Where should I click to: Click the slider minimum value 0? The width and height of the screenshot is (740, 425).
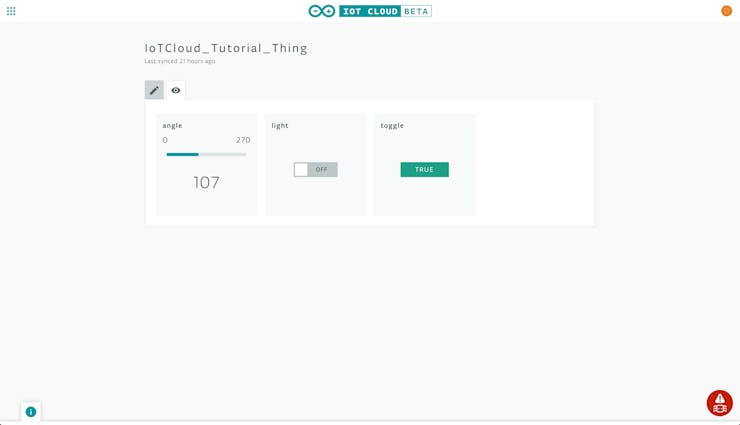click(x=165, y=140)
